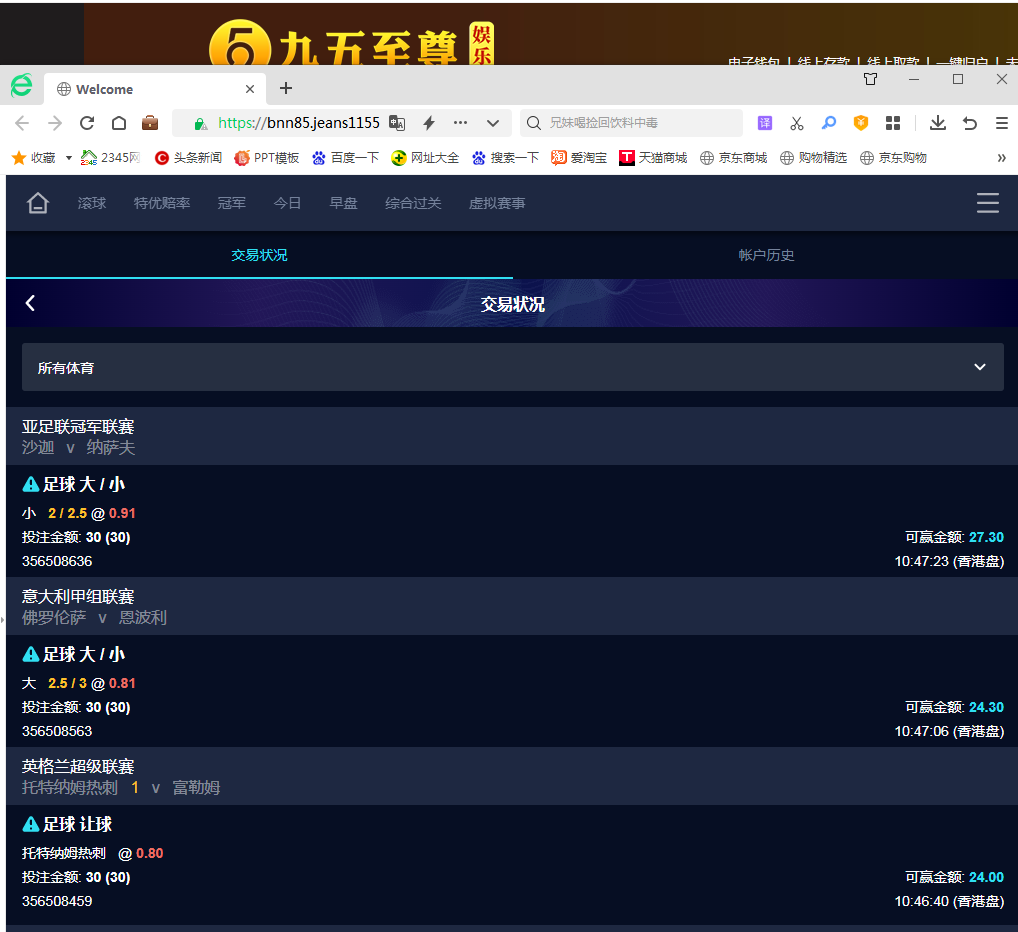Click the search magnifier icon
This screenshot has height=932, width=1018.
[534, 123]
